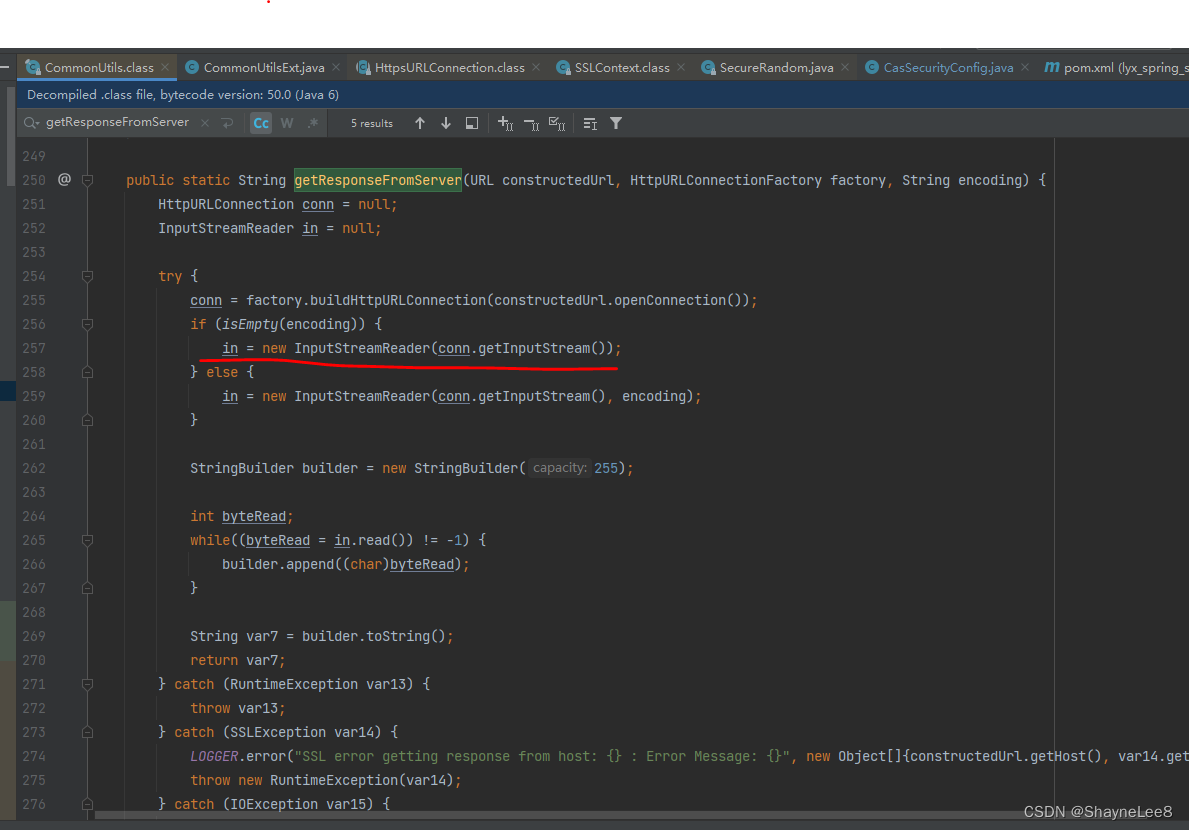The image size is (1189, 830).
Task: Open search results in Find window
Action: point(472,123)
